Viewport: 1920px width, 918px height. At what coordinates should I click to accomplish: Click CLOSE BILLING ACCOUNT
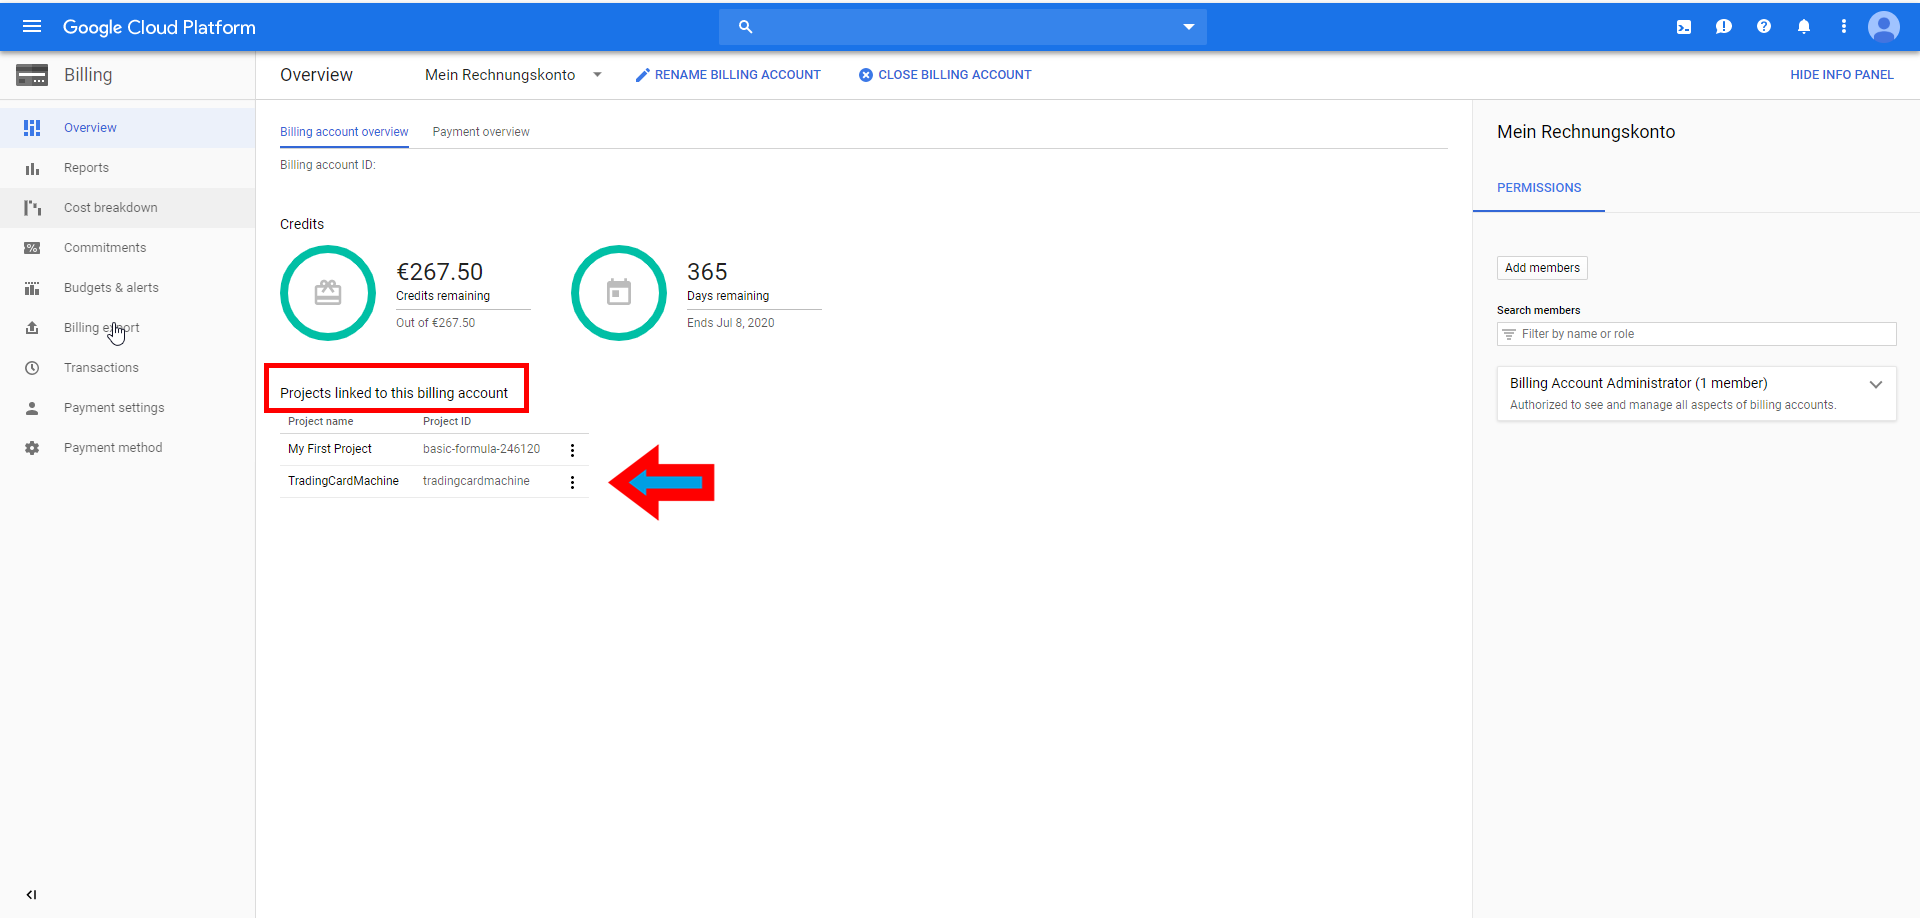coord(945,75)
